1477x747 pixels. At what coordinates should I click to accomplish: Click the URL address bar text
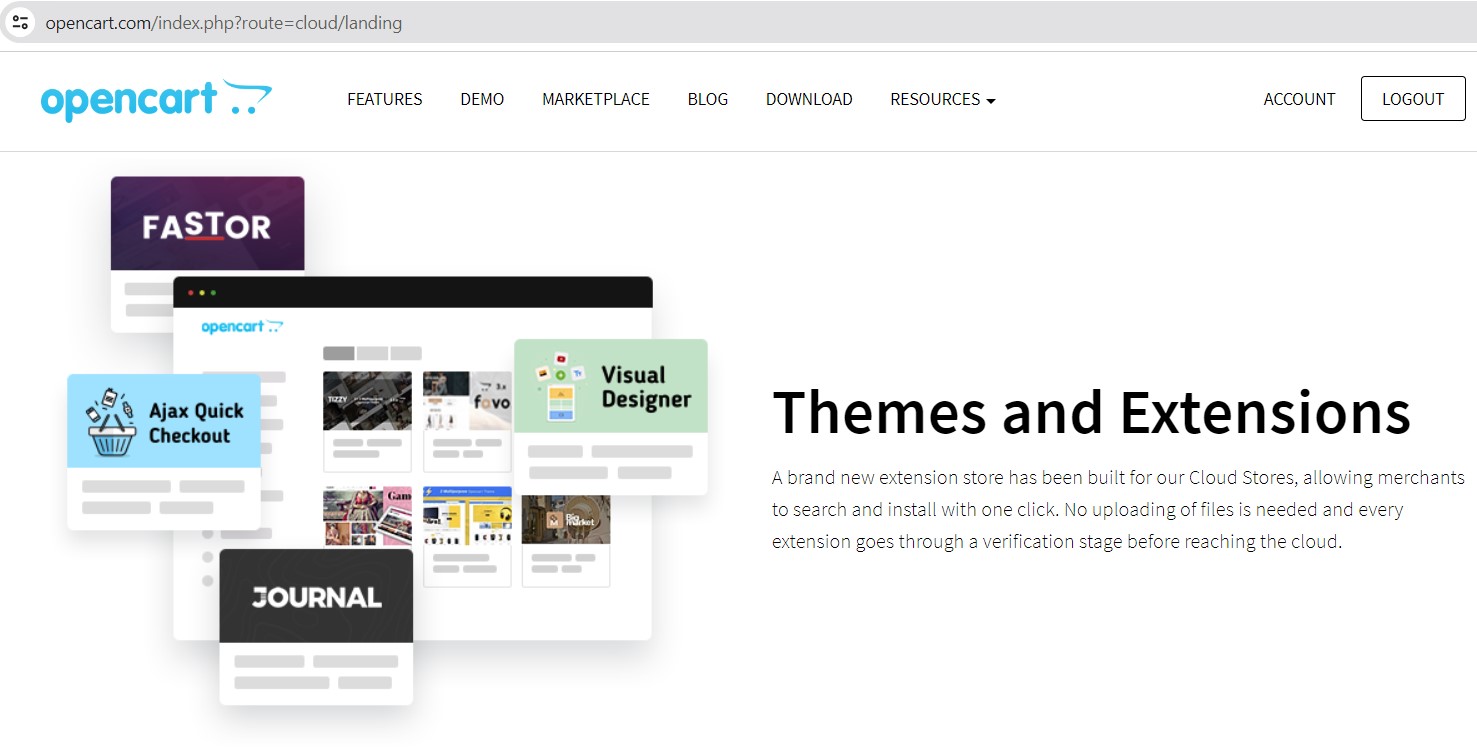223,22
